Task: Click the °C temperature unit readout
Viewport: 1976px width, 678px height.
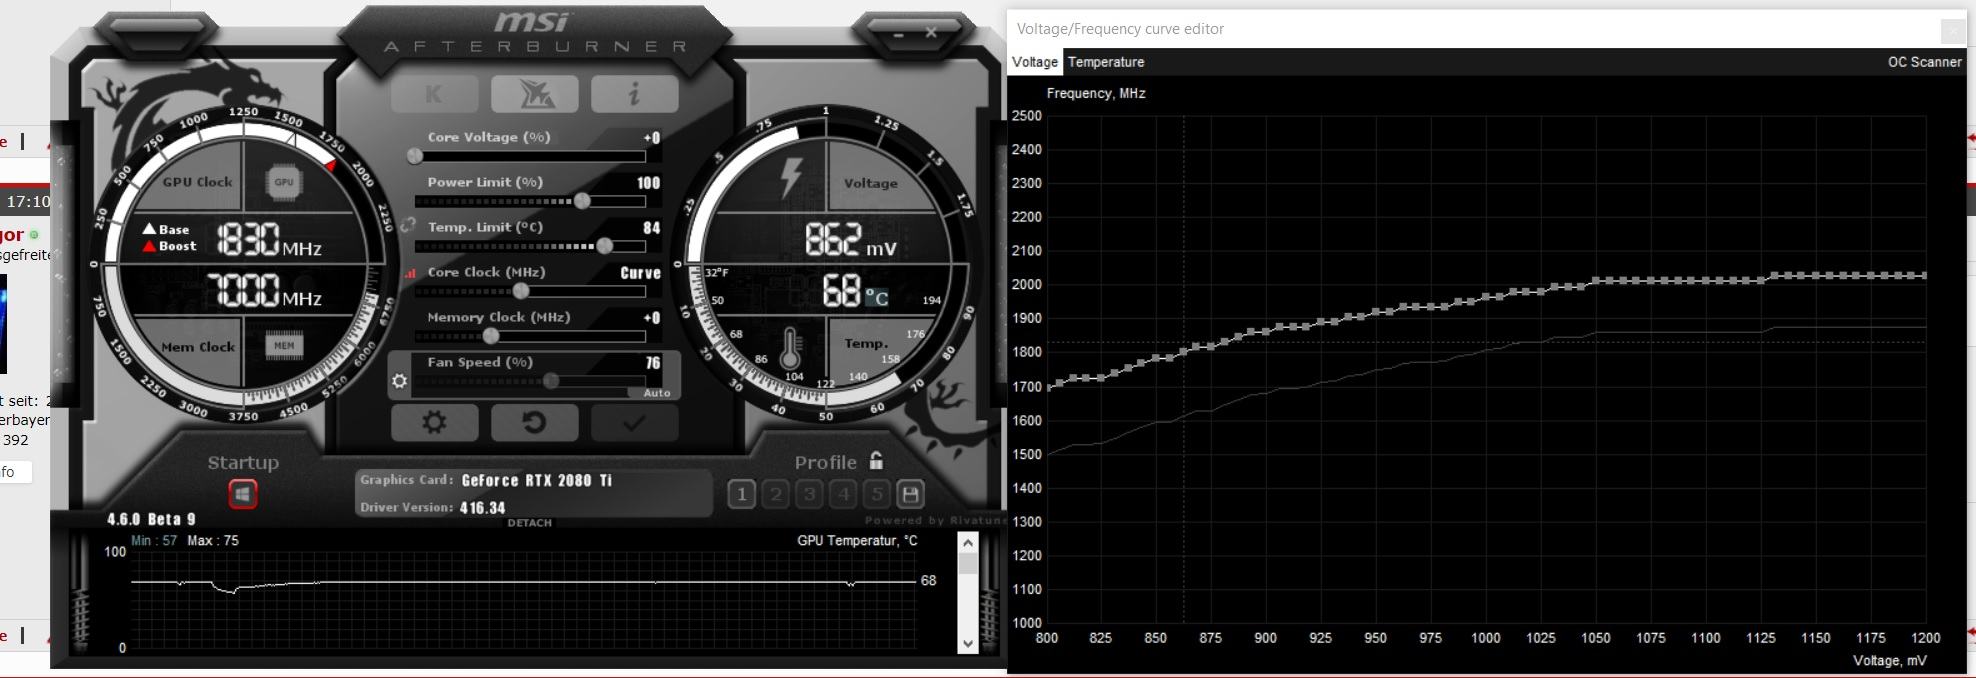Action: tap(876, 297)
